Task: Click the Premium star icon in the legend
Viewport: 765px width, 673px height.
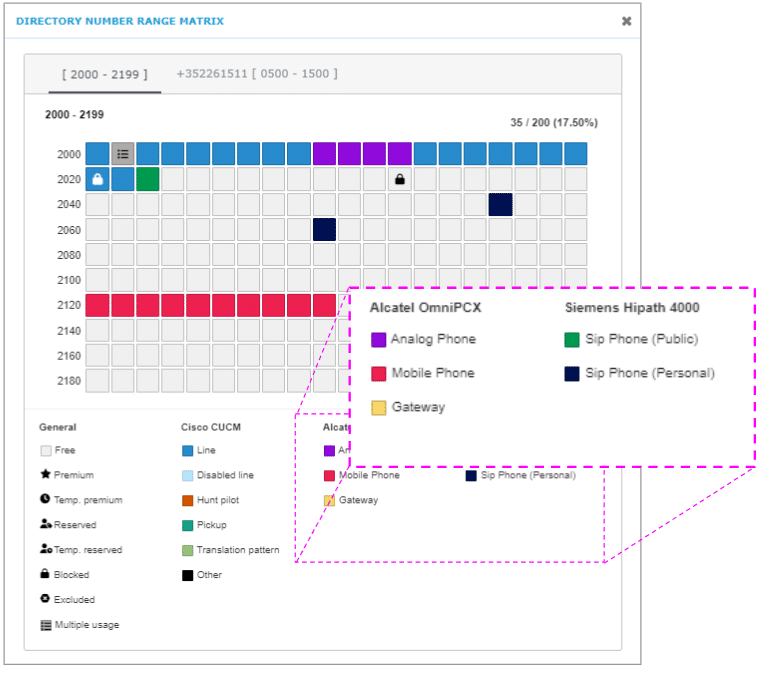Action: [45, 475]
